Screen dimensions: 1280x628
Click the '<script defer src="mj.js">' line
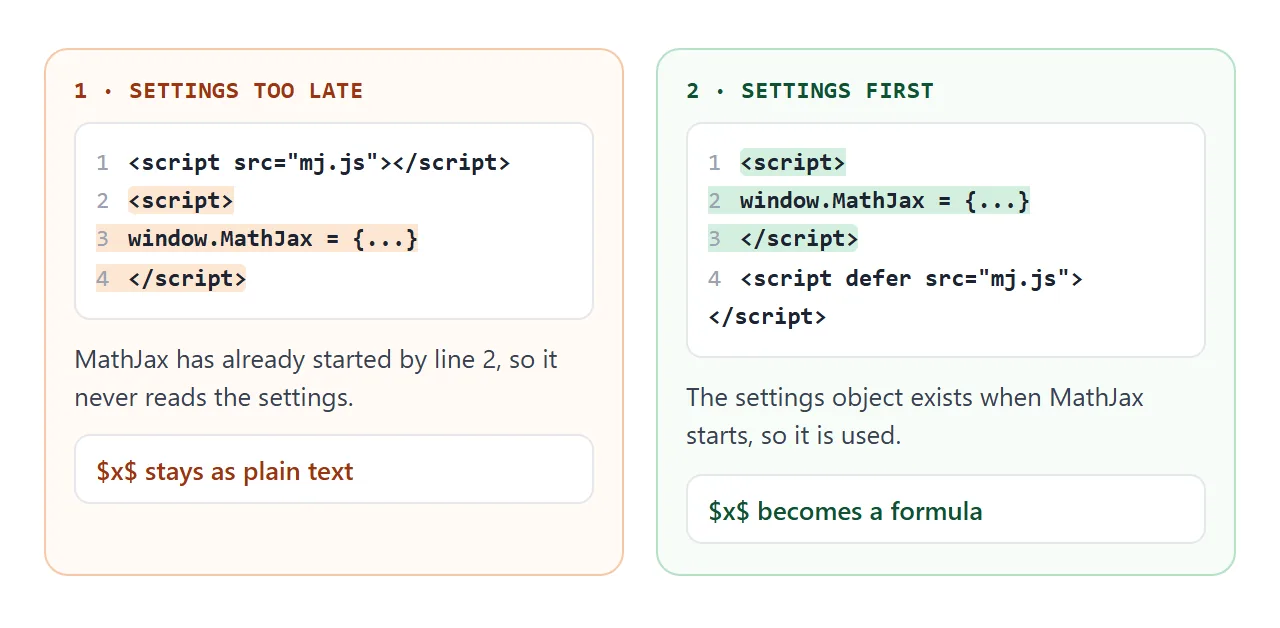pos(911,278)
